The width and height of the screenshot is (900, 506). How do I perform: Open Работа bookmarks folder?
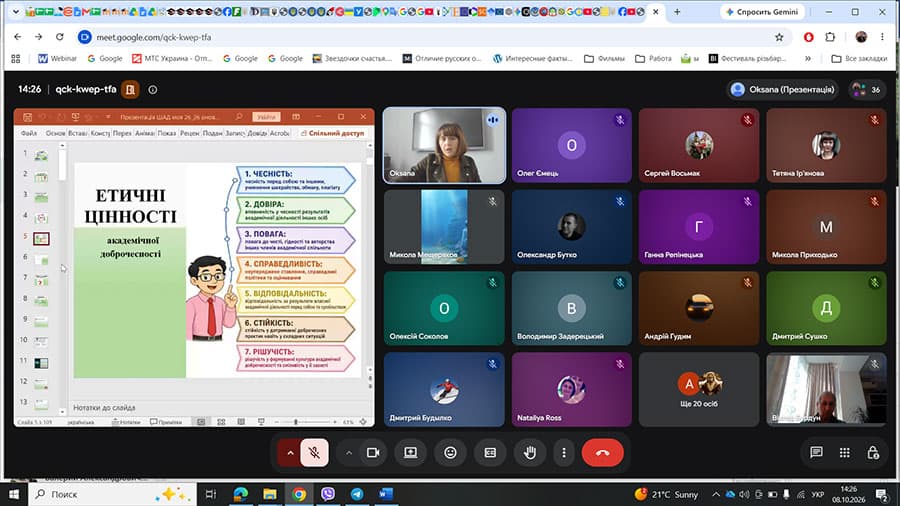pyautogui.click(x=653, y=59)
